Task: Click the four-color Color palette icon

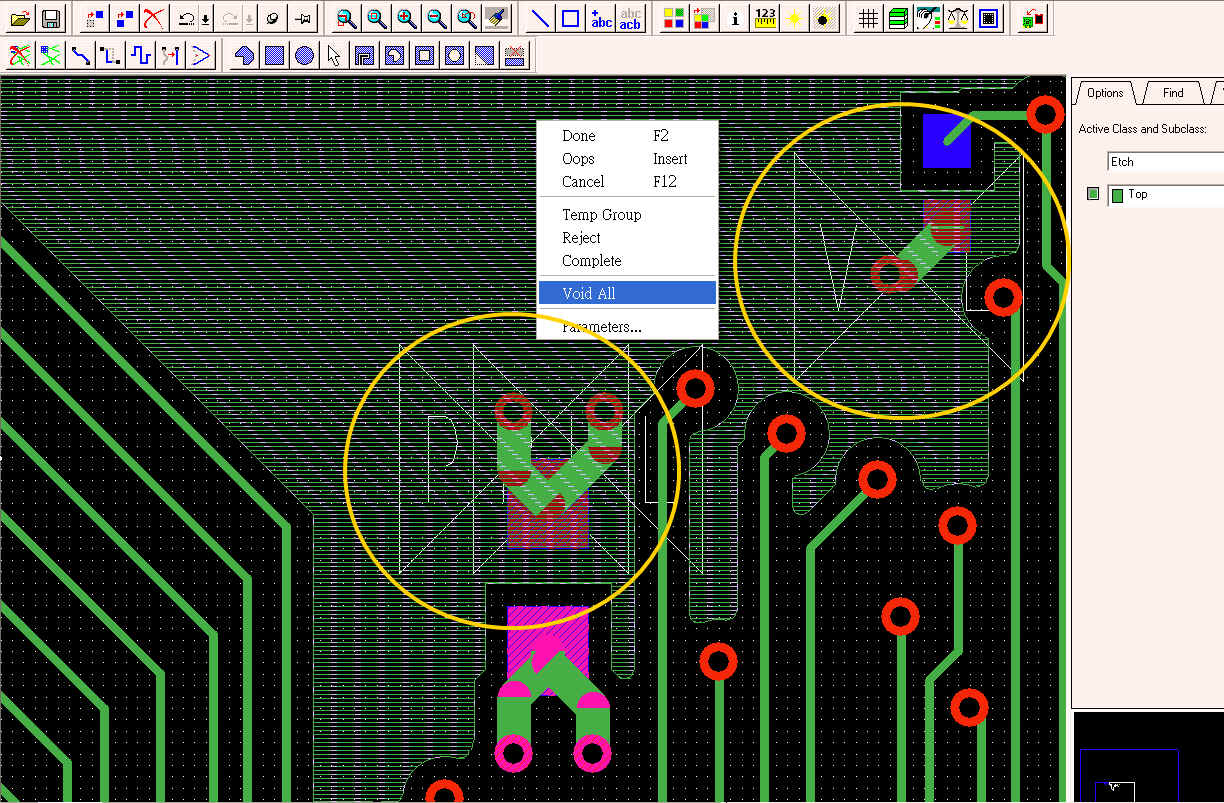Action: pos(675,18)
